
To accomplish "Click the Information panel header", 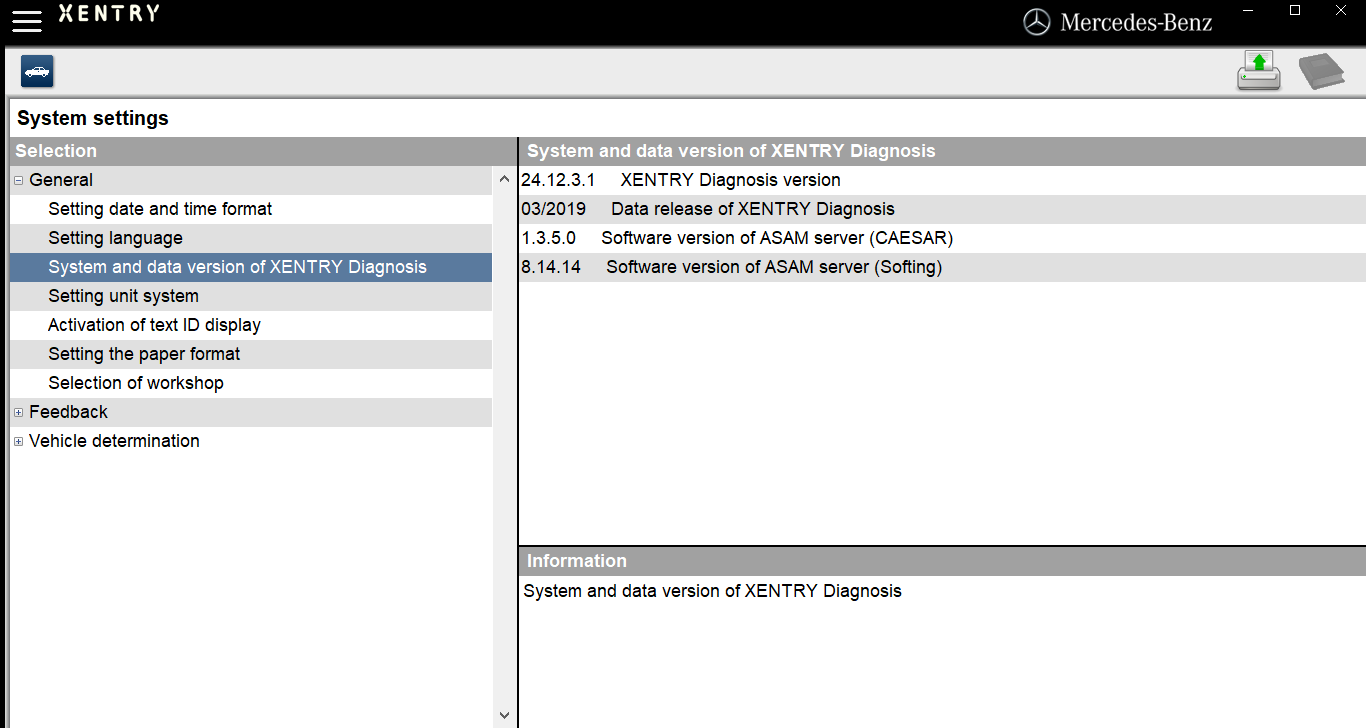I will click(942, 561).
